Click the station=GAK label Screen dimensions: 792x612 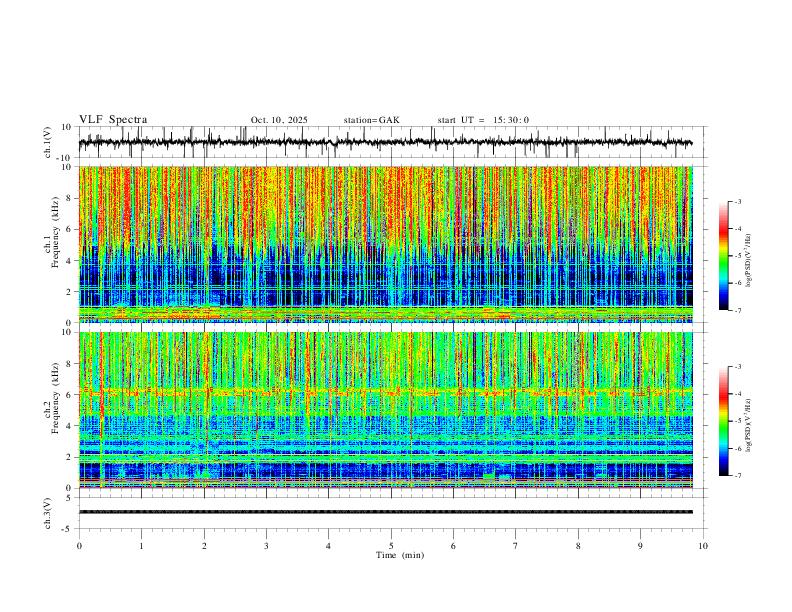click(371, 120)
